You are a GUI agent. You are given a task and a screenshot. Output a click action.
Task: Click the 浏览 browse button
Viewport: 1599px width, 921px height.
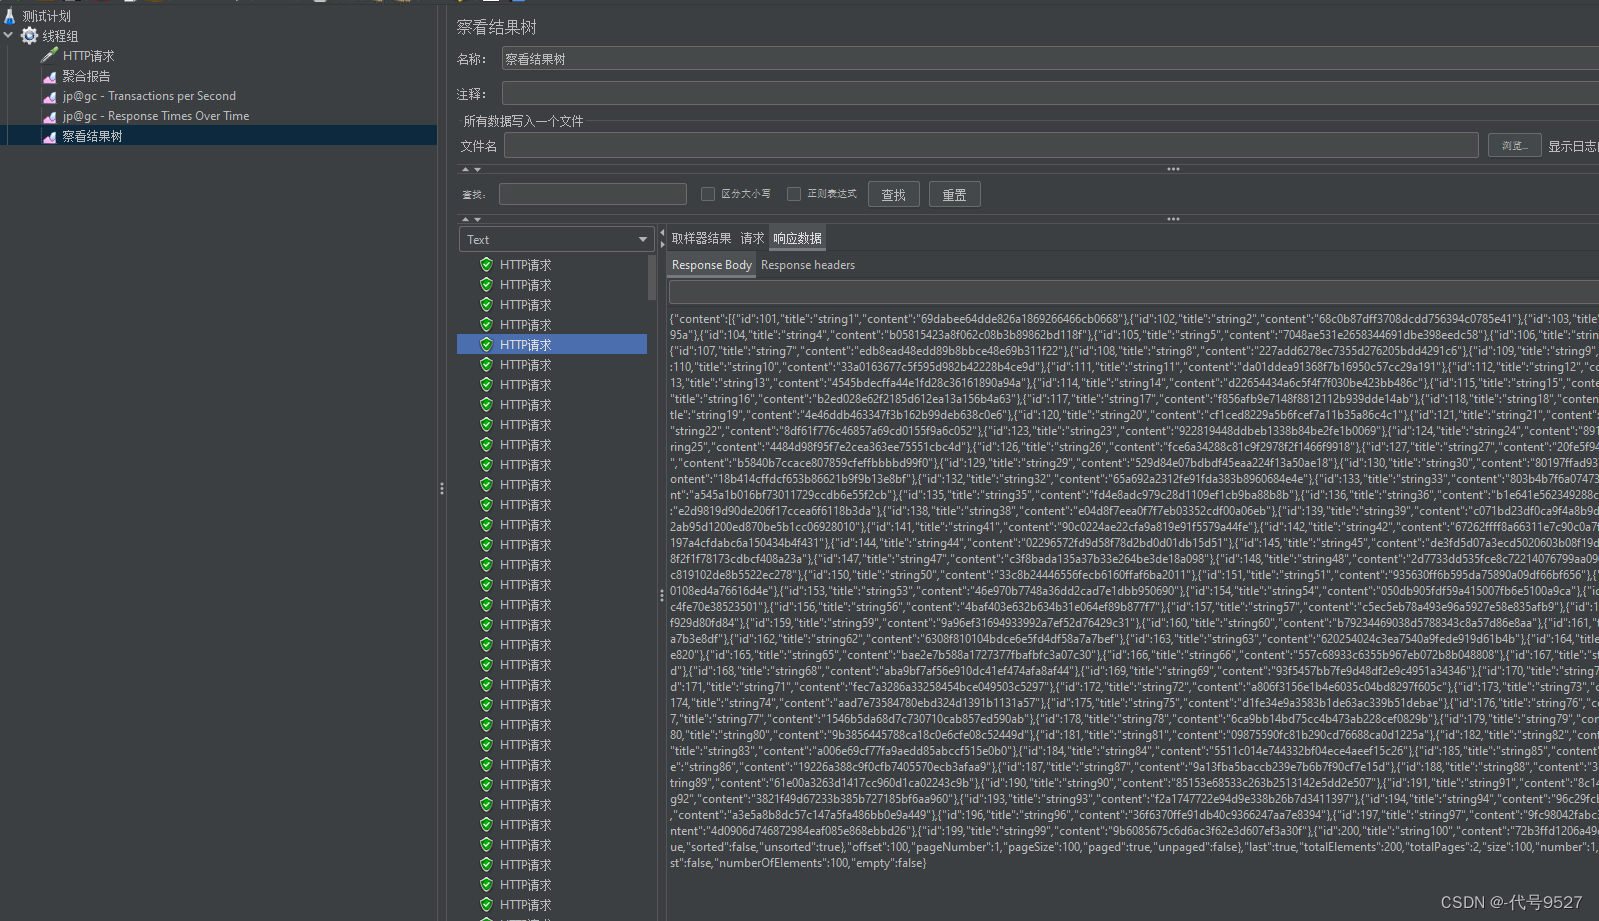coord(1514,146)
